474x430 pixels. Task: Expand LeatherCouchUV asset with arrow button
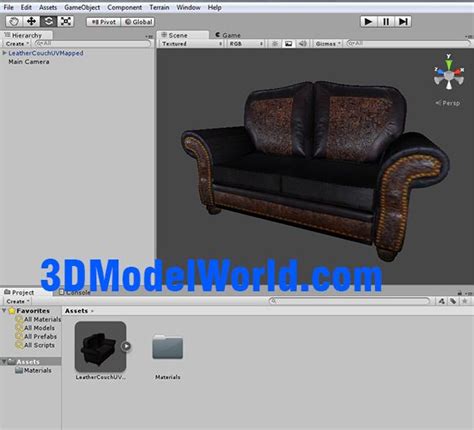(x=126, y=346)
